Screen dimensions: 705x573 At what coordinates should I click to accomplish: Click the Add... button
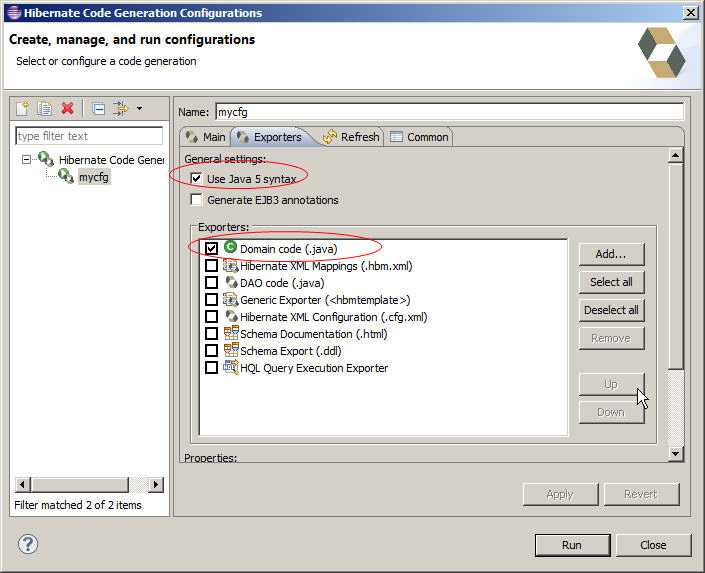click(611, 254)
